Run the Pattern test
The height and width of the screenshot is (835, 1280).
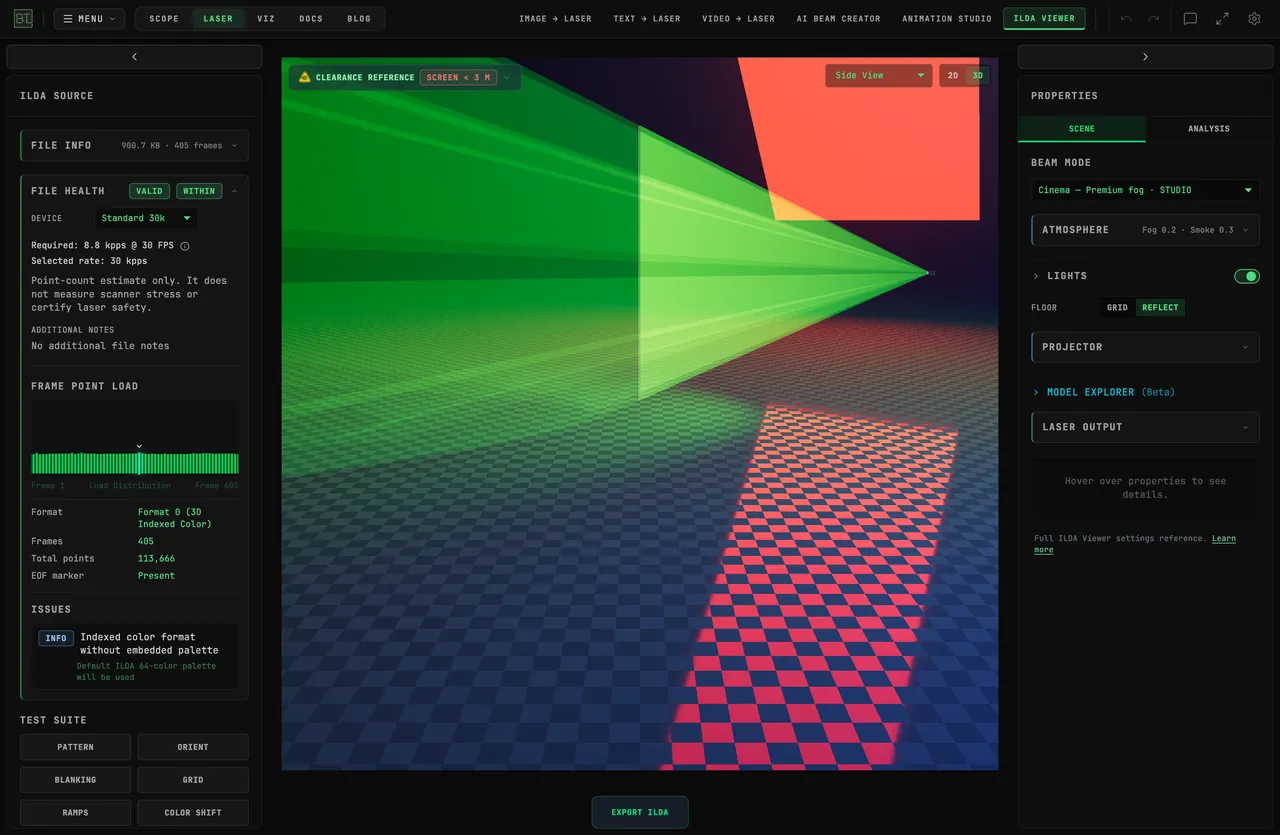[x=75, y=747]
